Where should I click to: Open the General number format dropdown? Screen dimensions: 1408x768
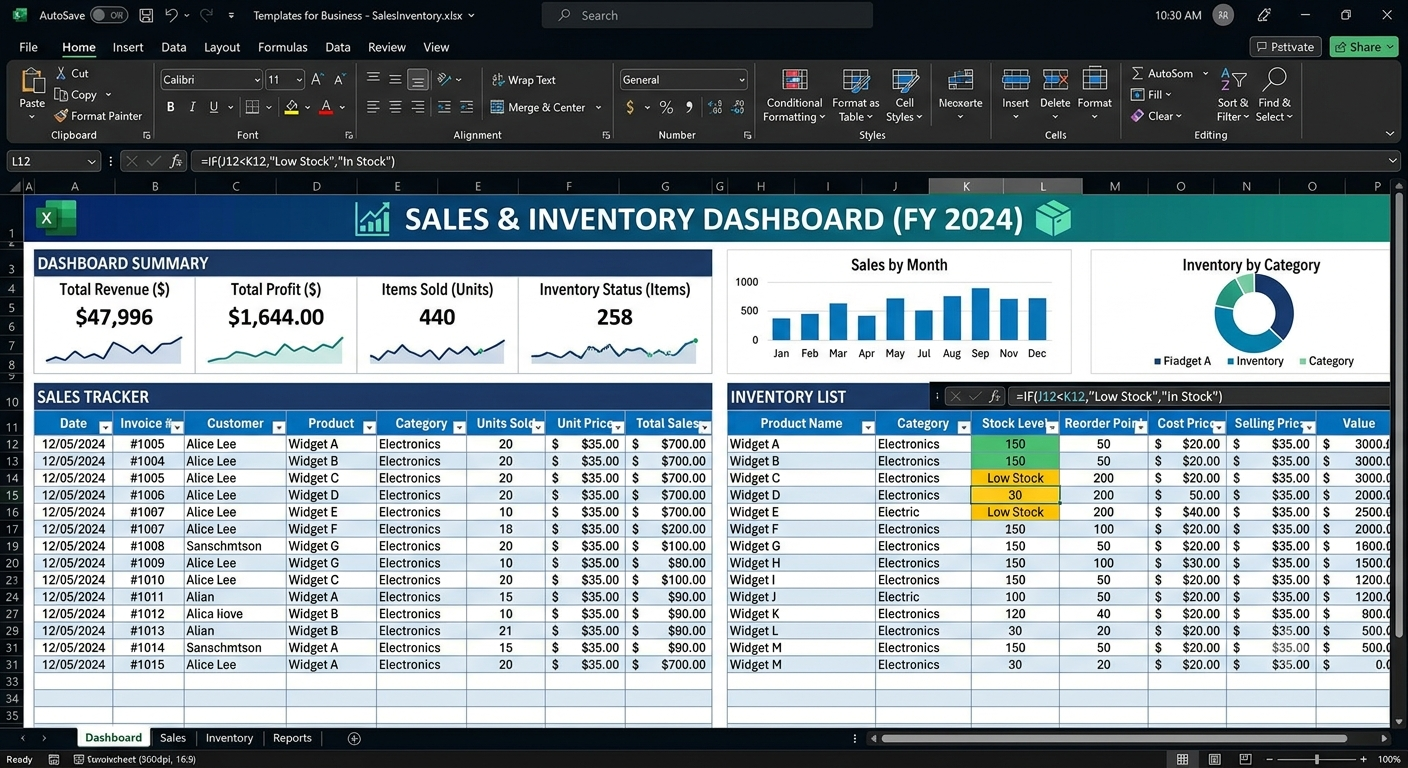[683, 80]
